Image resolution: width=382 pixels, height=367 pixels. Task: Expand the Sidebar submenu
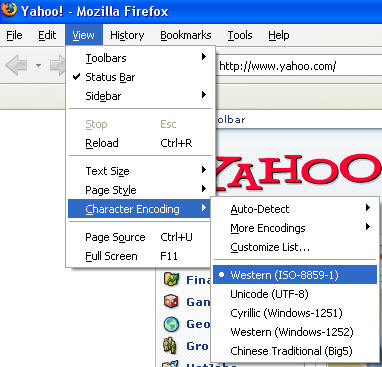pos(140,96)
